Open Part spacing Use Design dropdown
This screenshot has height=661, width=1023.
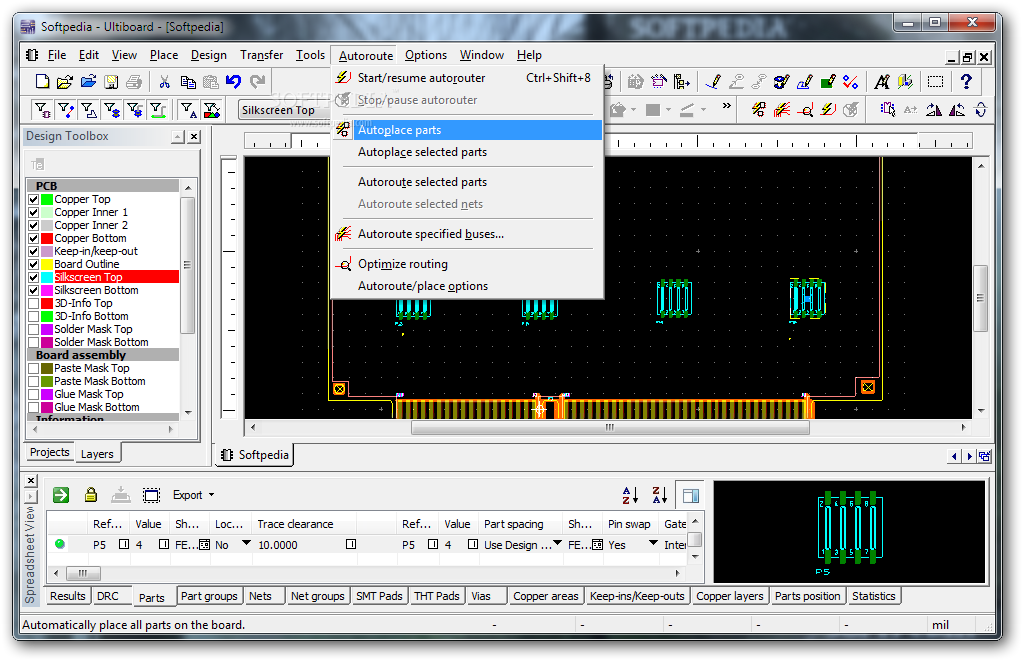tap(557, 544)
